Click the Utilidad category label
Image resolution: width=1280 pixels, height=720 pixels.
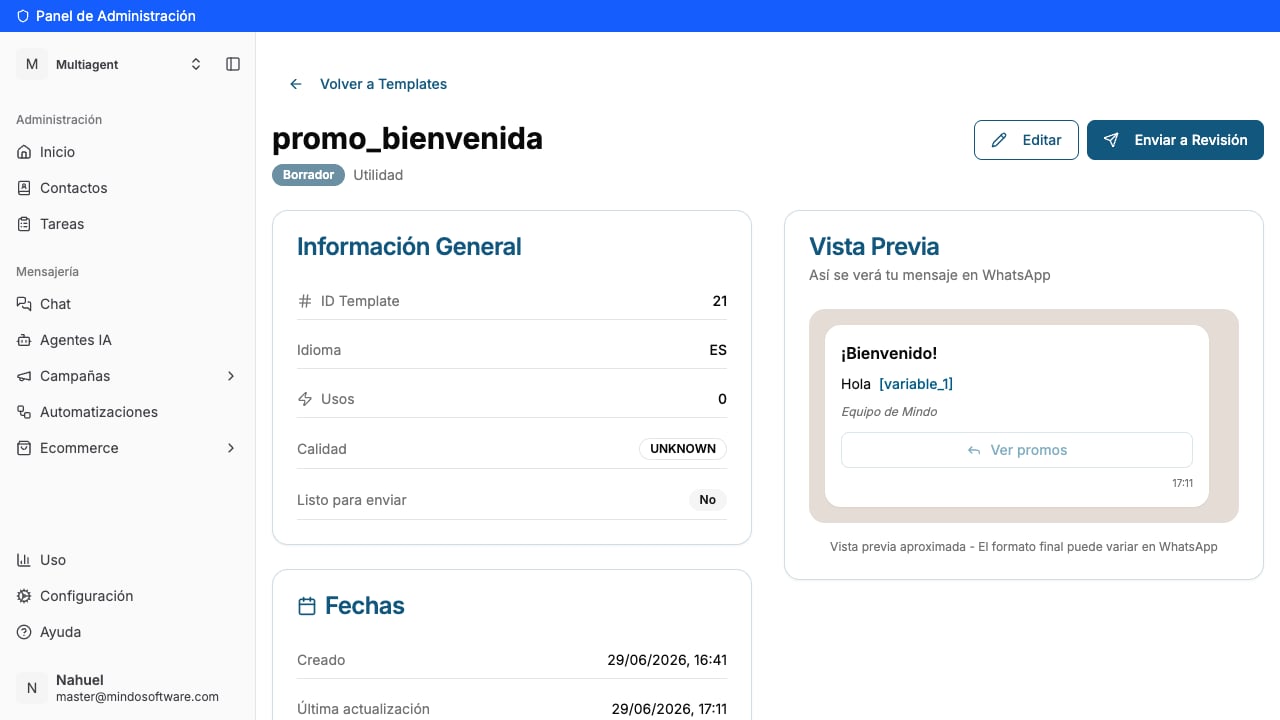point(378,175)
